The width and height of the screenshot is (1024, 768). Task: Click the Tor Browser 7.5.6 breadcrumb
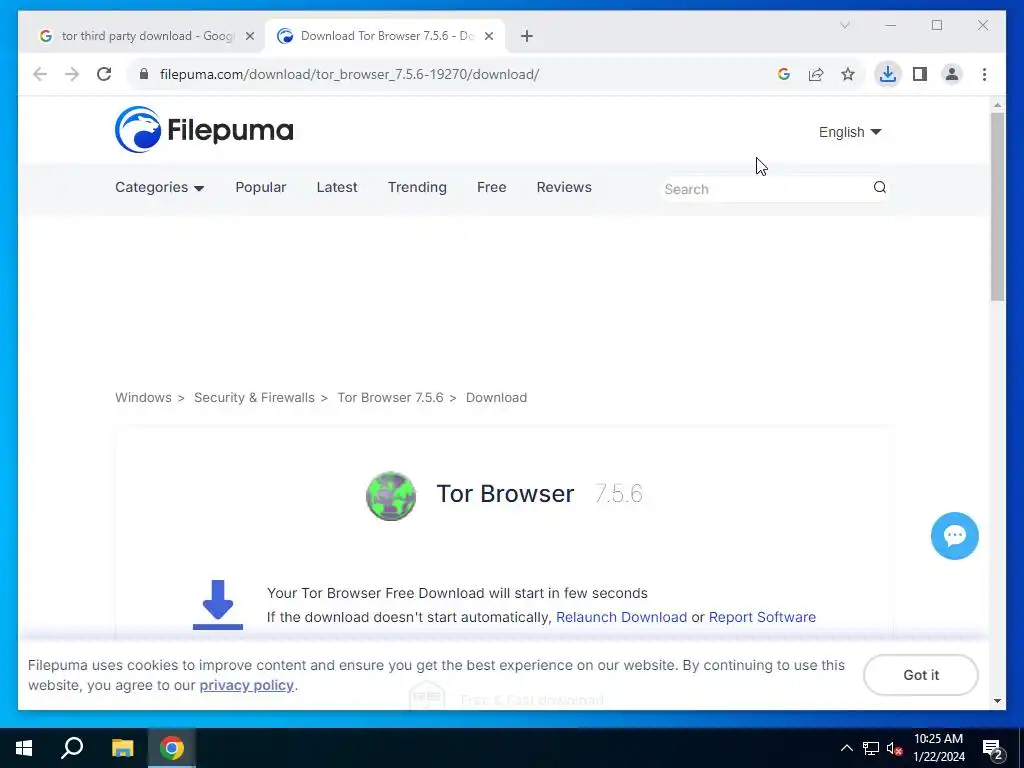pos(390,398)
